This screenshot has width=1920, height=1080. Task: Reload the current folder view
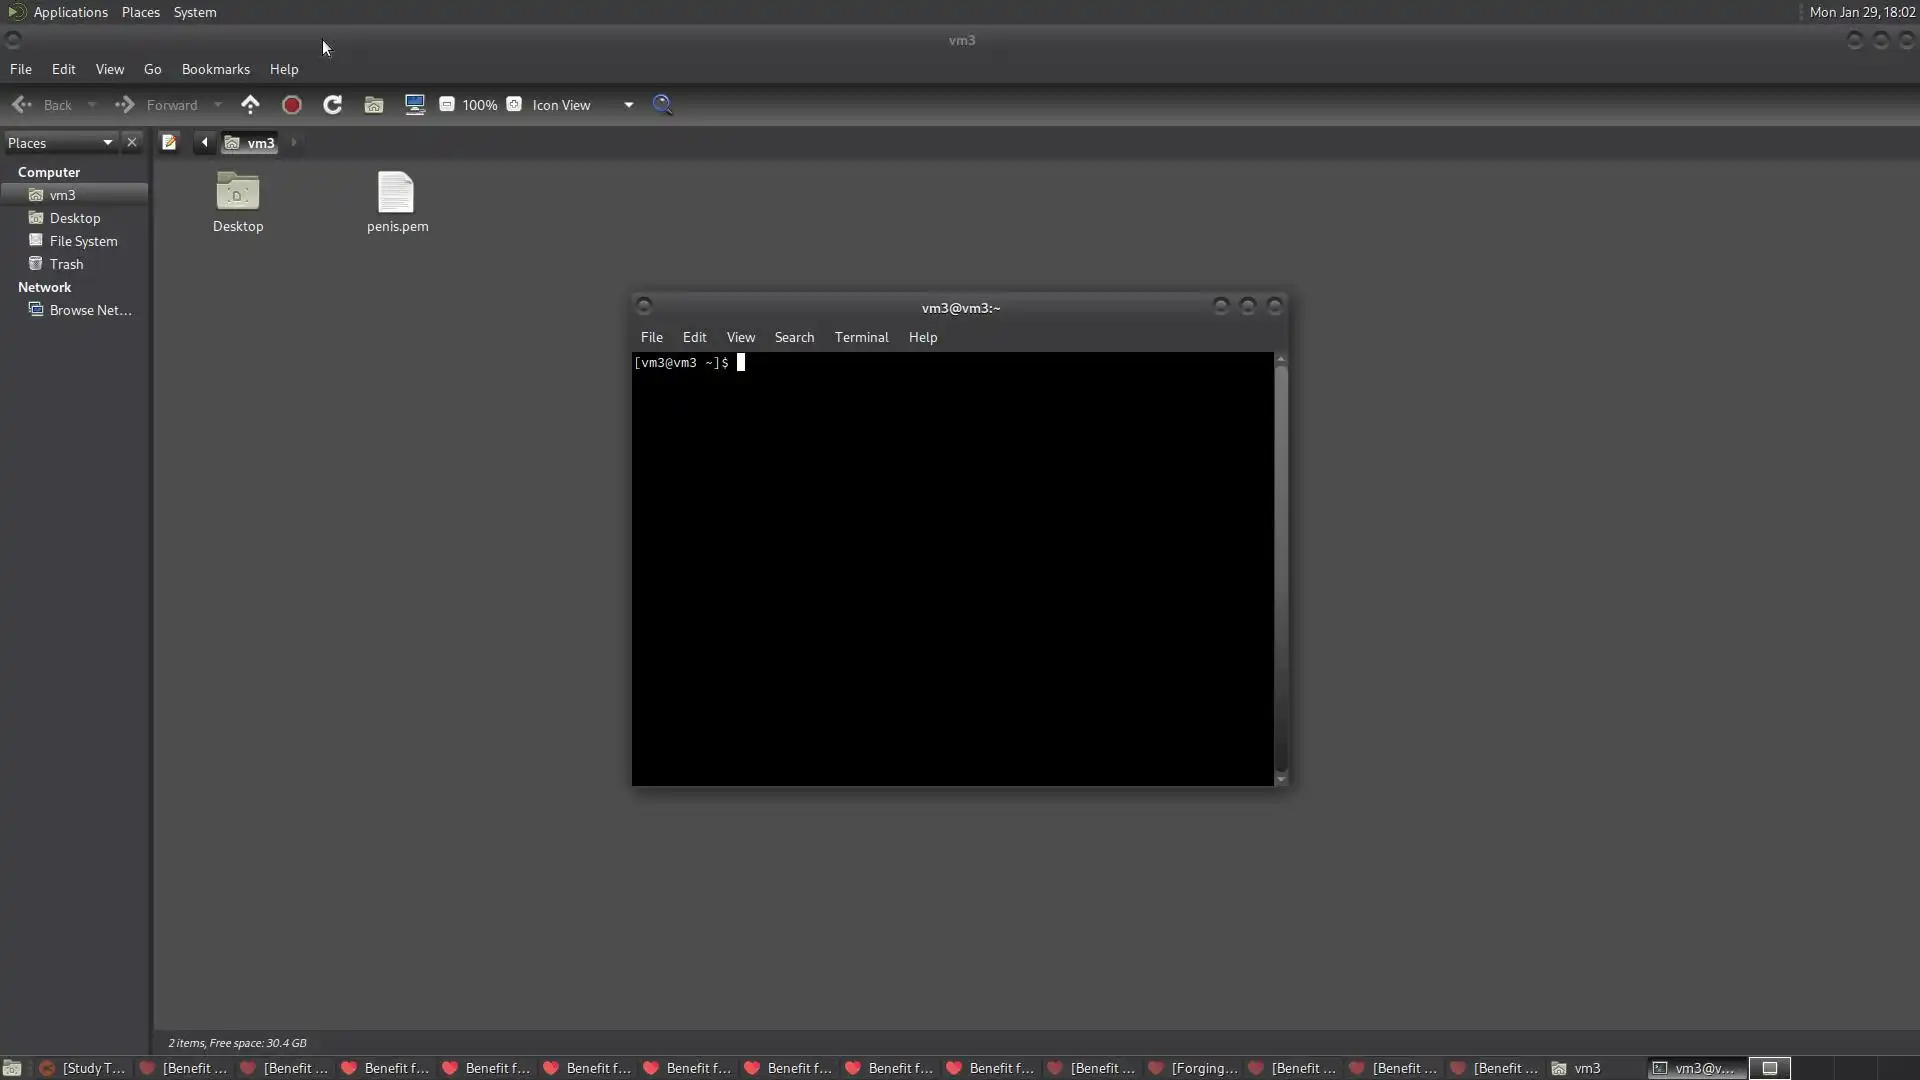(332, 104)
